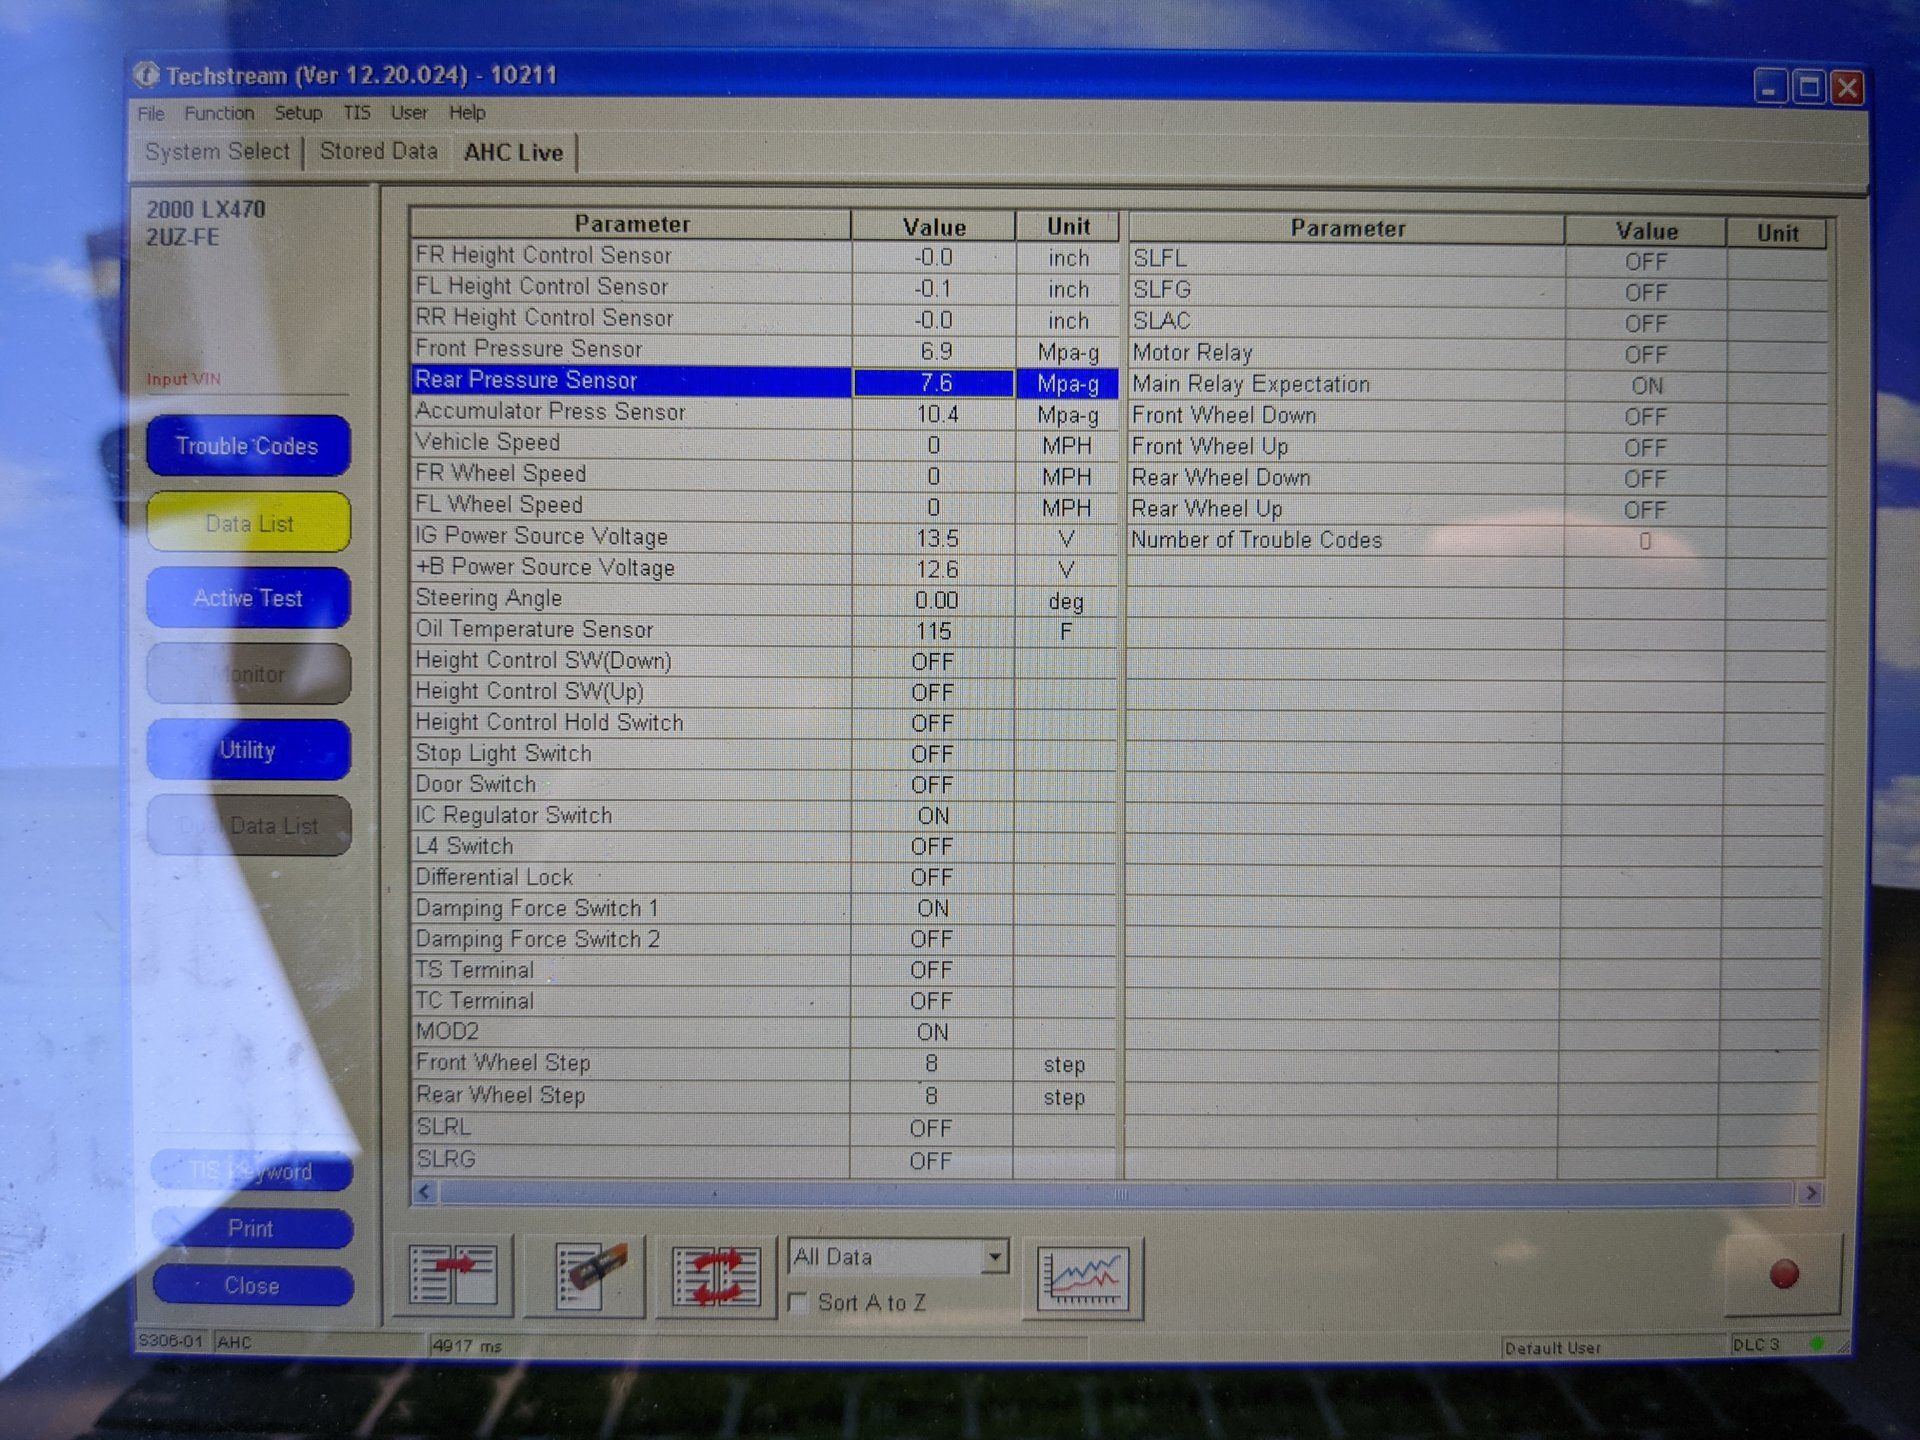Click the red arrows refresh list icon
Image resolution: width=1920 pixels, height=1440 pixels.
[715, 1277]
